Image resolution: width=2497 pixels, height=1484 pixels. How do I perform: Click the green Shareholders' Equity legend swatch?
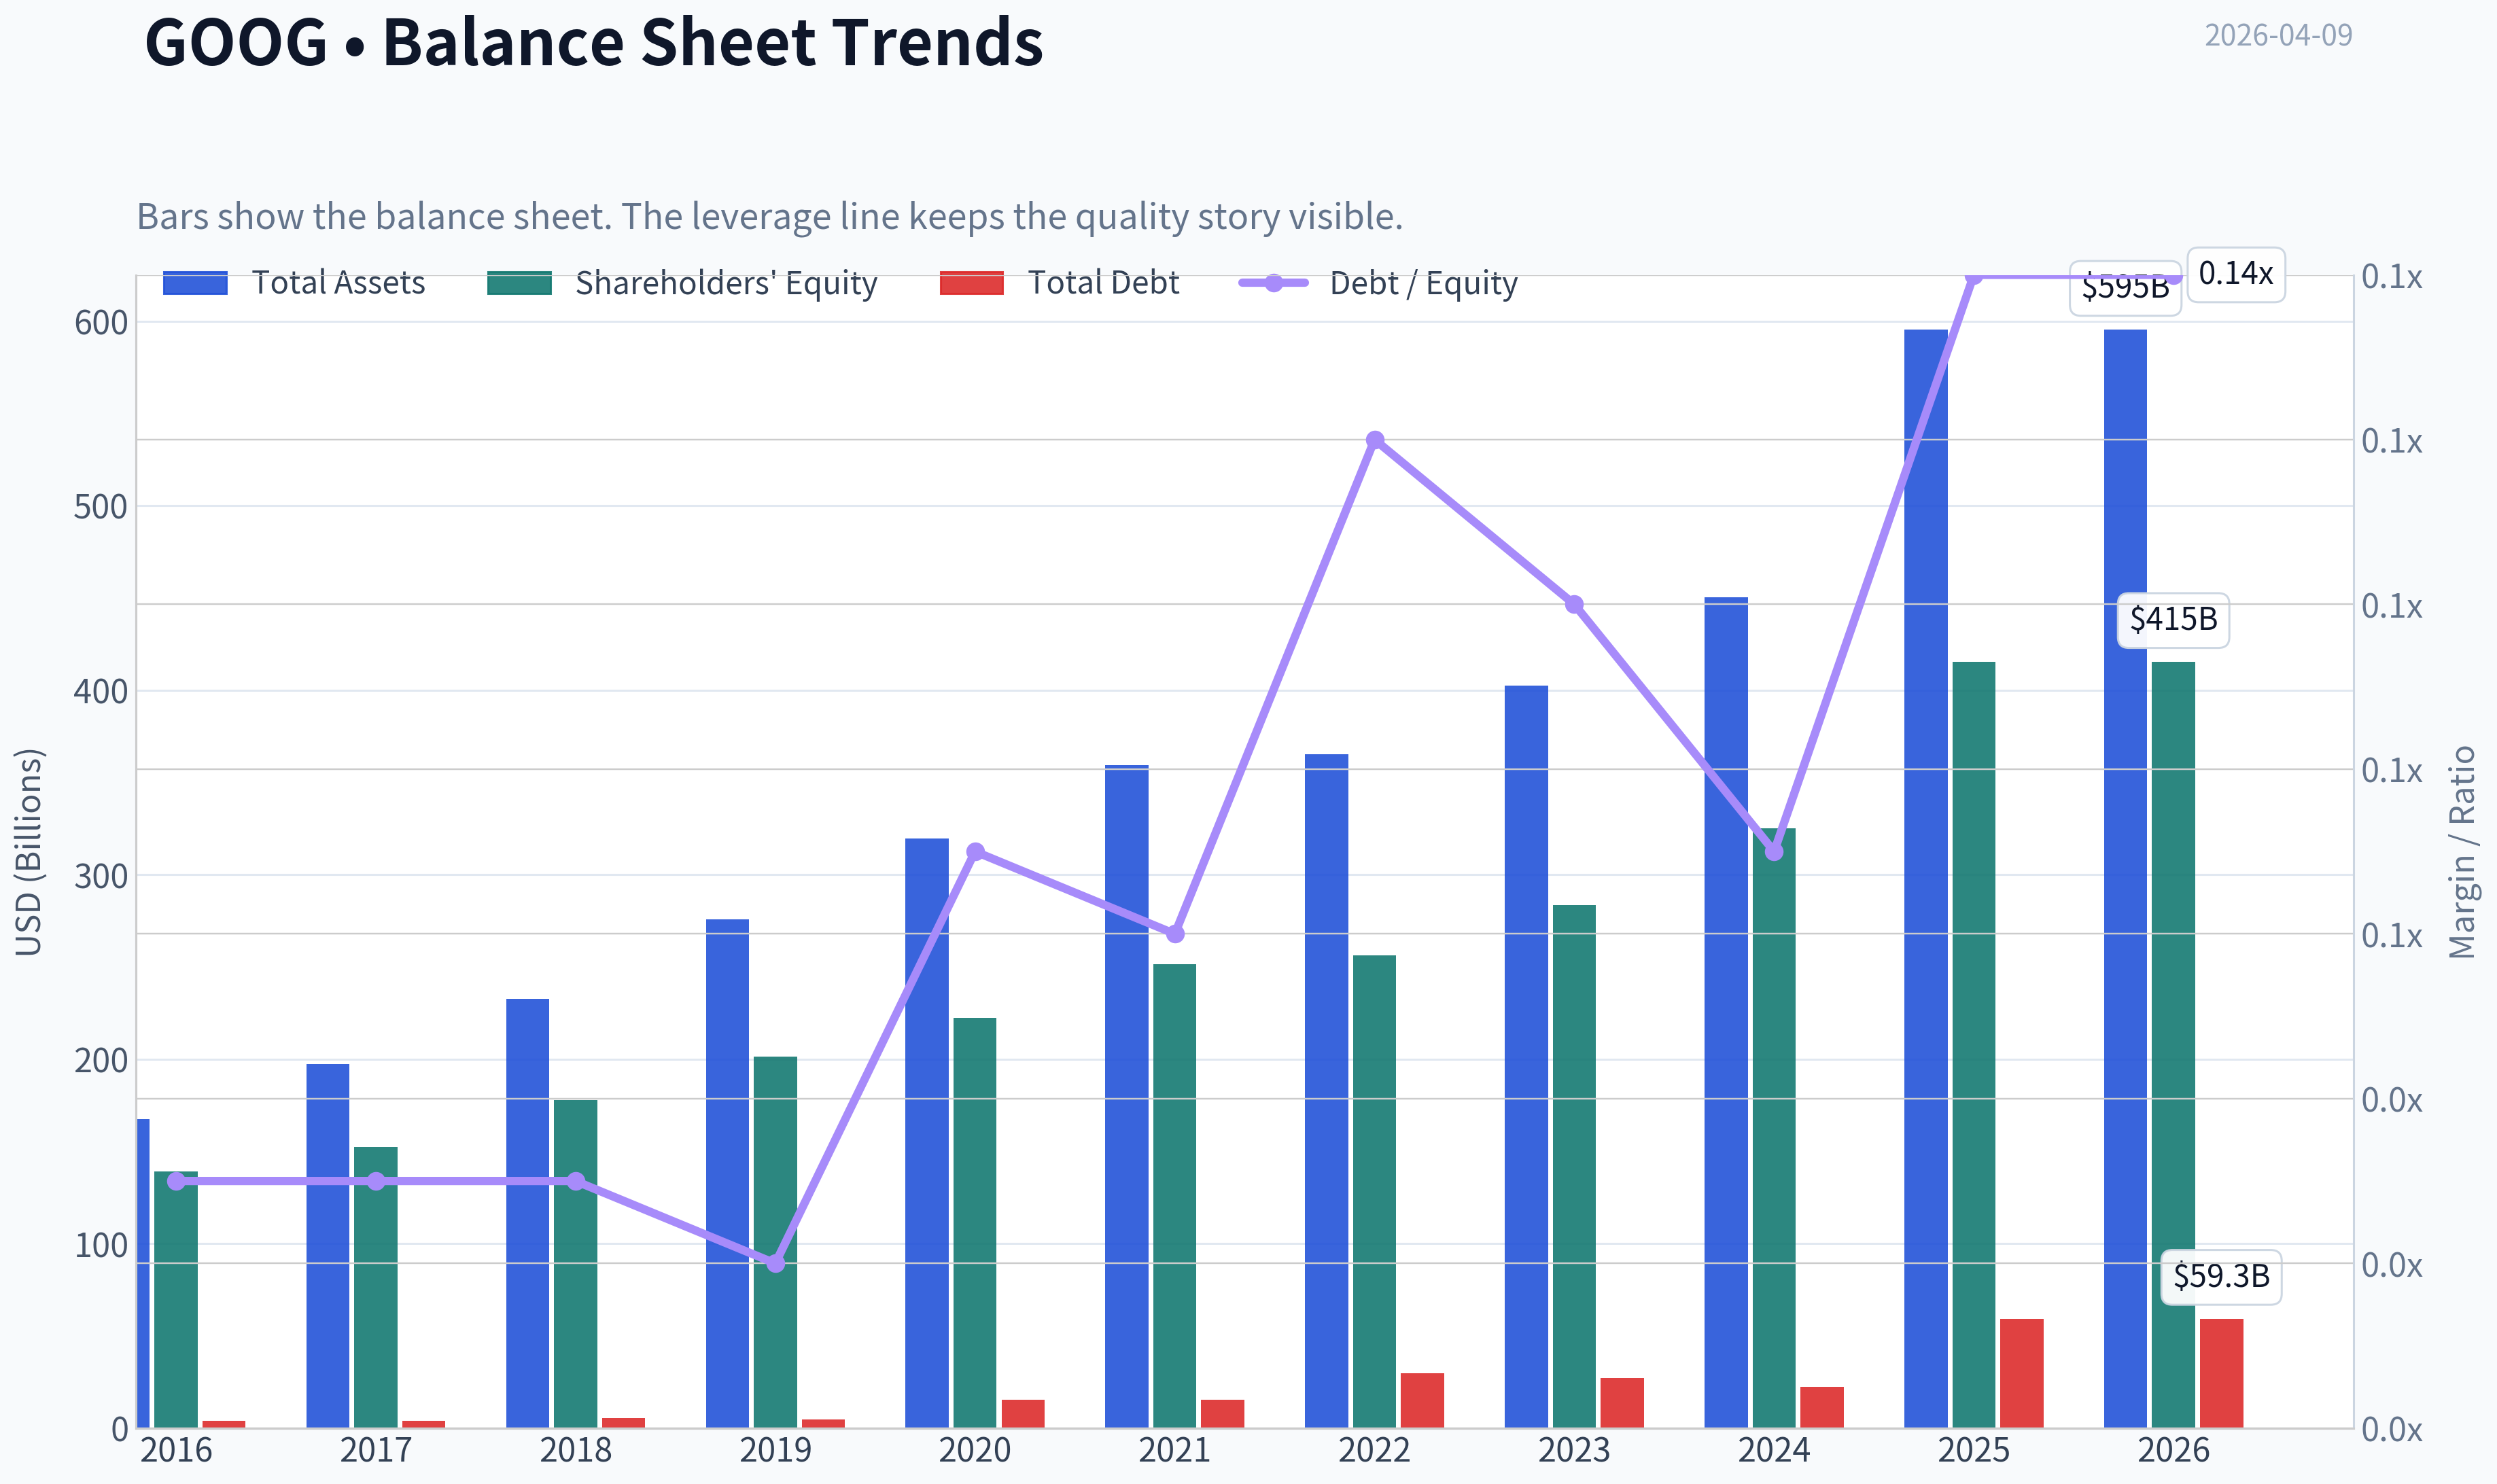pos(519,283)
